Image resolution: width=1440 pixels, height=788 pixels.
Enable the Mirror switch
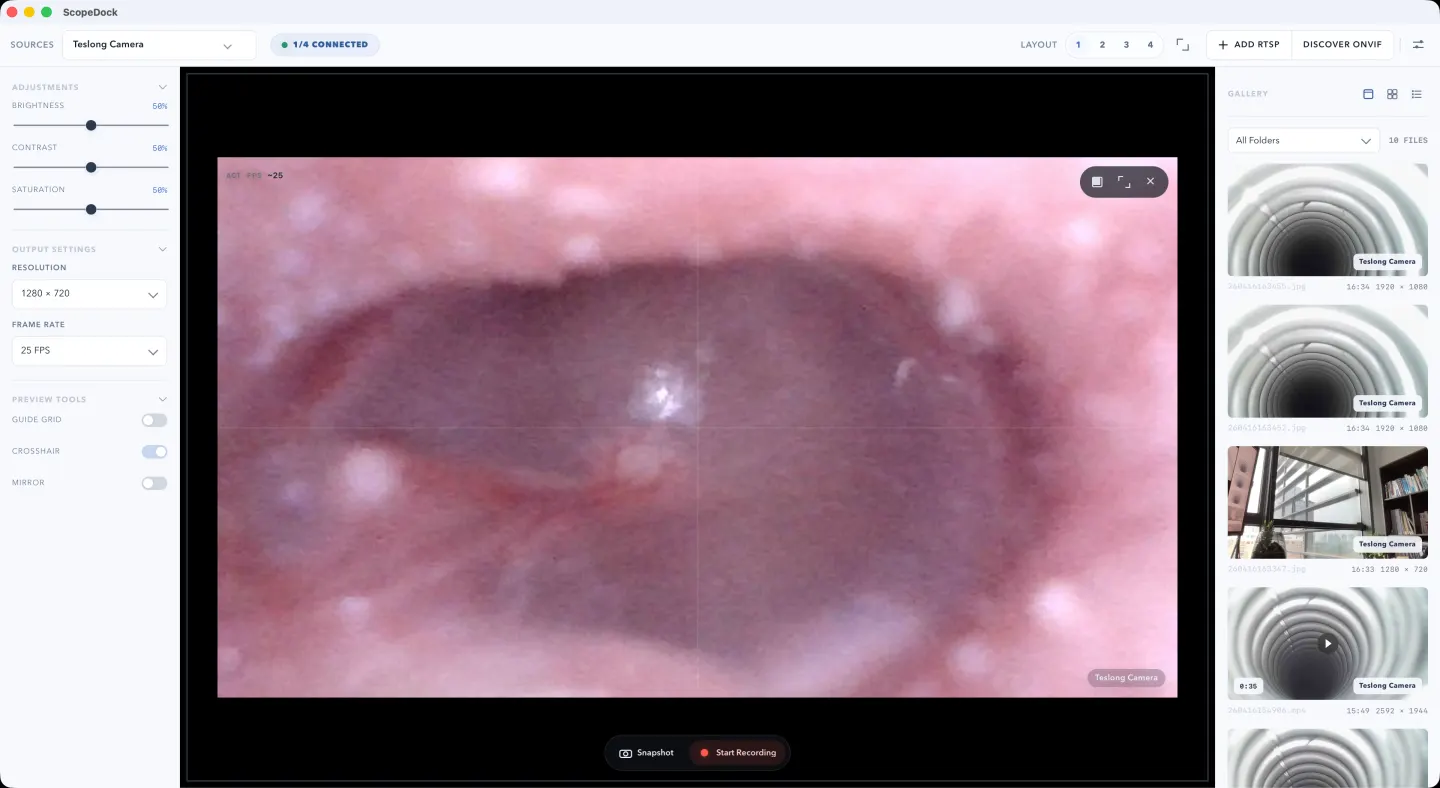pyautogui.click(x=154, y=483)
